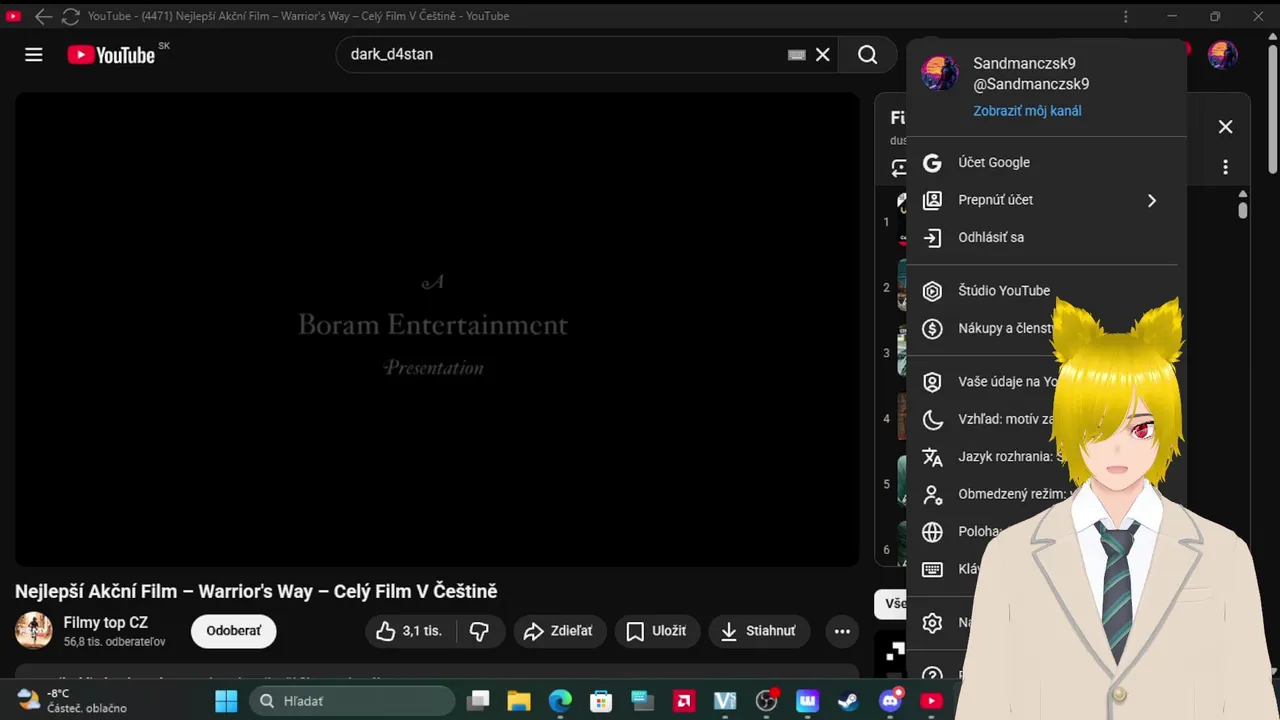This screenshot has width=1280, height=720.
Task: Click the keyboard shortcuts icon in account menu
Action: (x=932, y=569)
